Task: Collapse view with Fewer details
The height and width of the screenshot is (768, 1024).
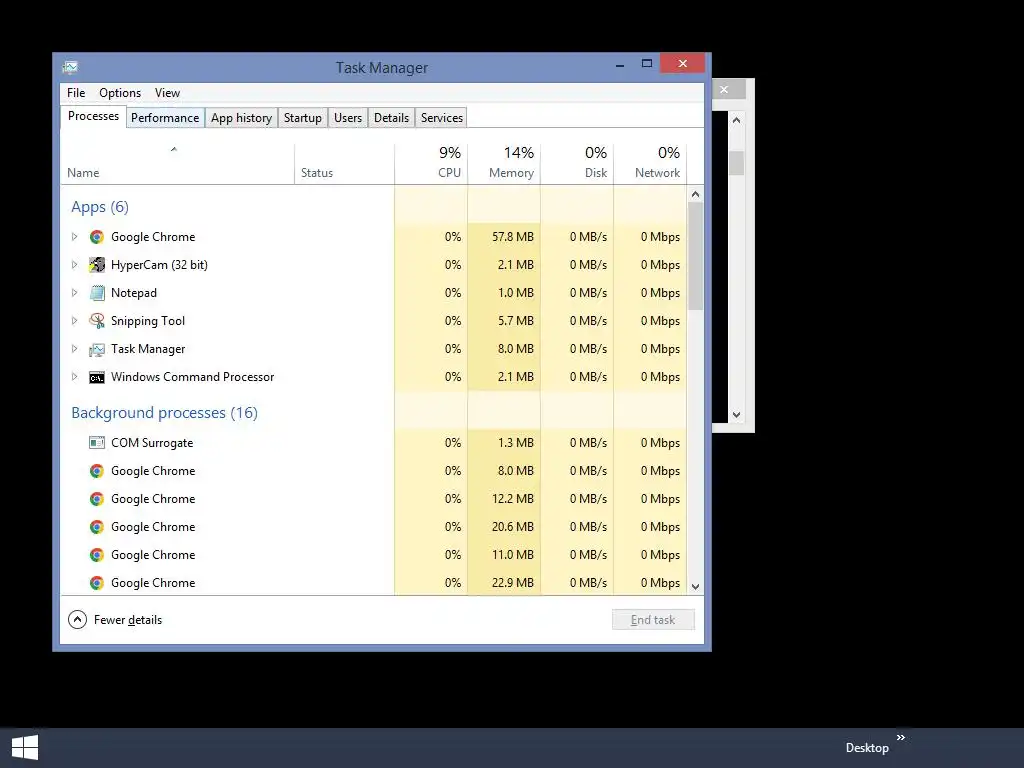Action: tap(115, 620)
